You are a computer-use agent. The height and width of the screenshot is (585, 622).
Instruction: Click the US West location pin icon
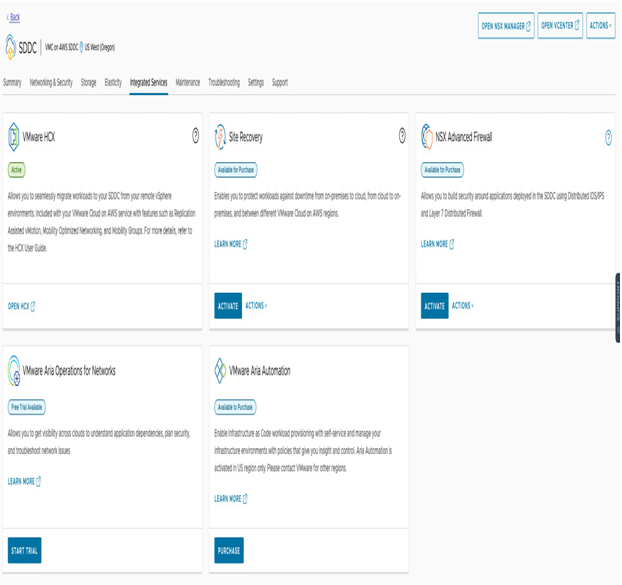81,47
